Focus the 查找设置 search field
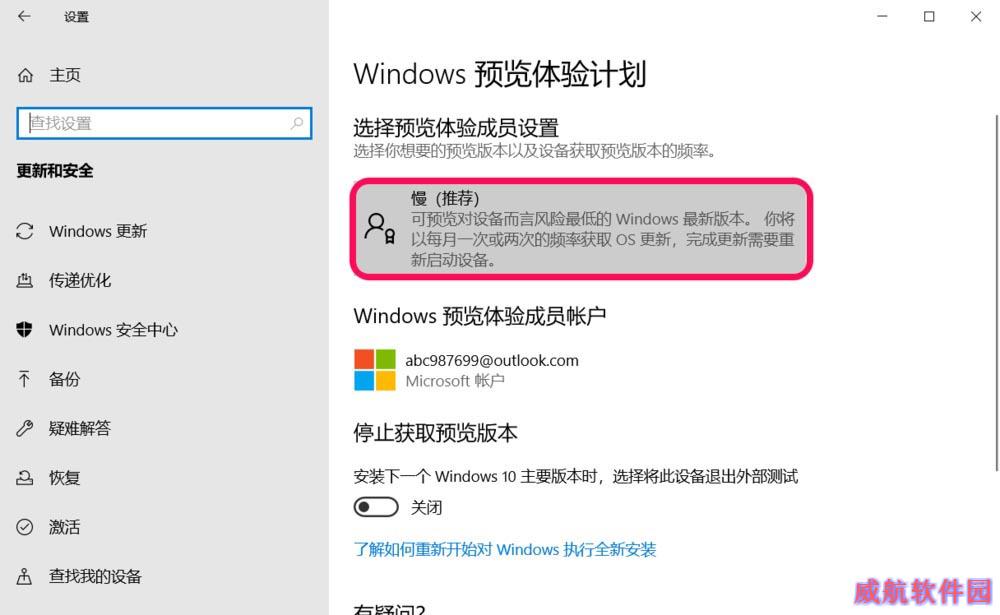This screenshot has height=615, width=1000. [x=165, y=123]
